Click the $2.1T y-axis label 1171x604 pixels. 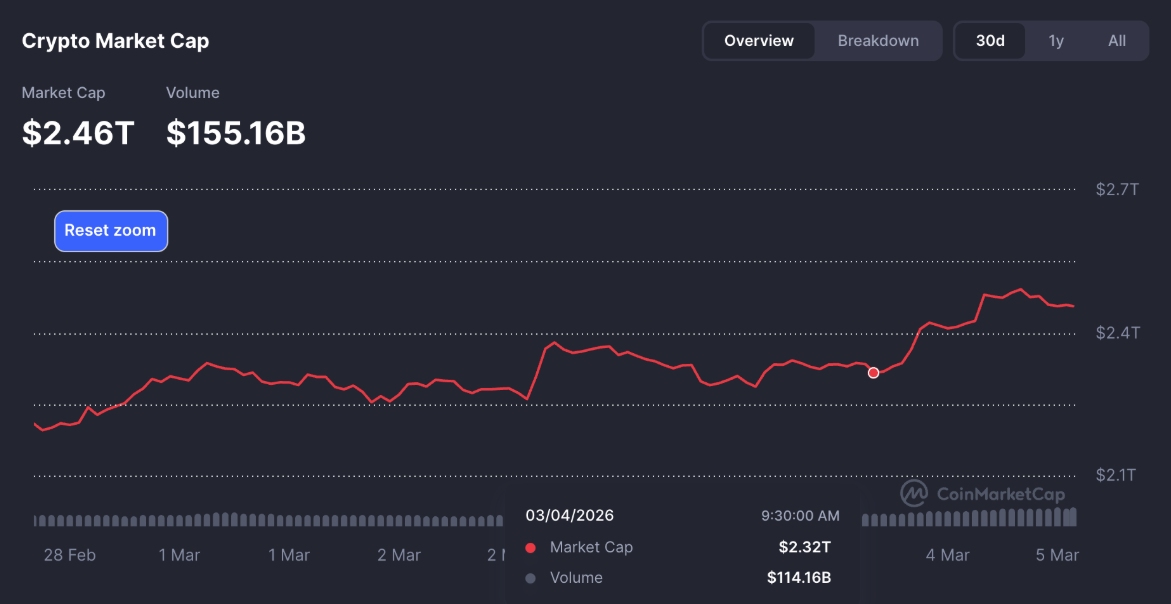coord(1116,475)
